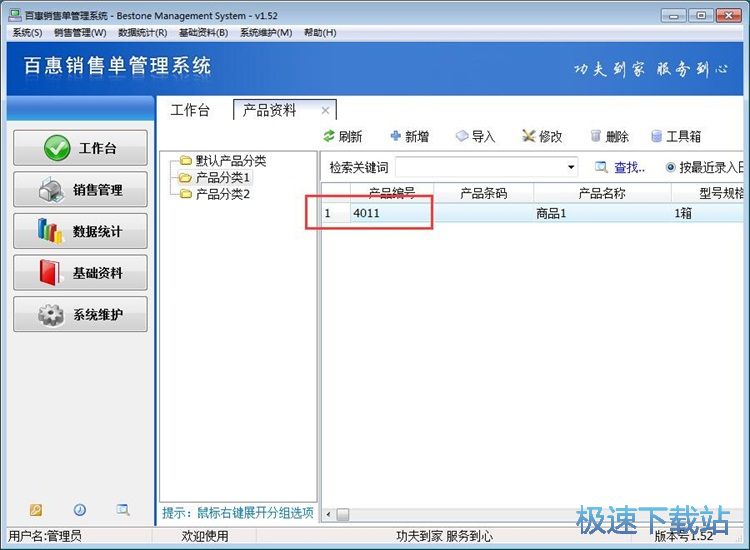The height and width of the screenshot is (550, 750).
Task: Open the 检索关键词 dropdown arrow
Action: (x=571, y=167)
